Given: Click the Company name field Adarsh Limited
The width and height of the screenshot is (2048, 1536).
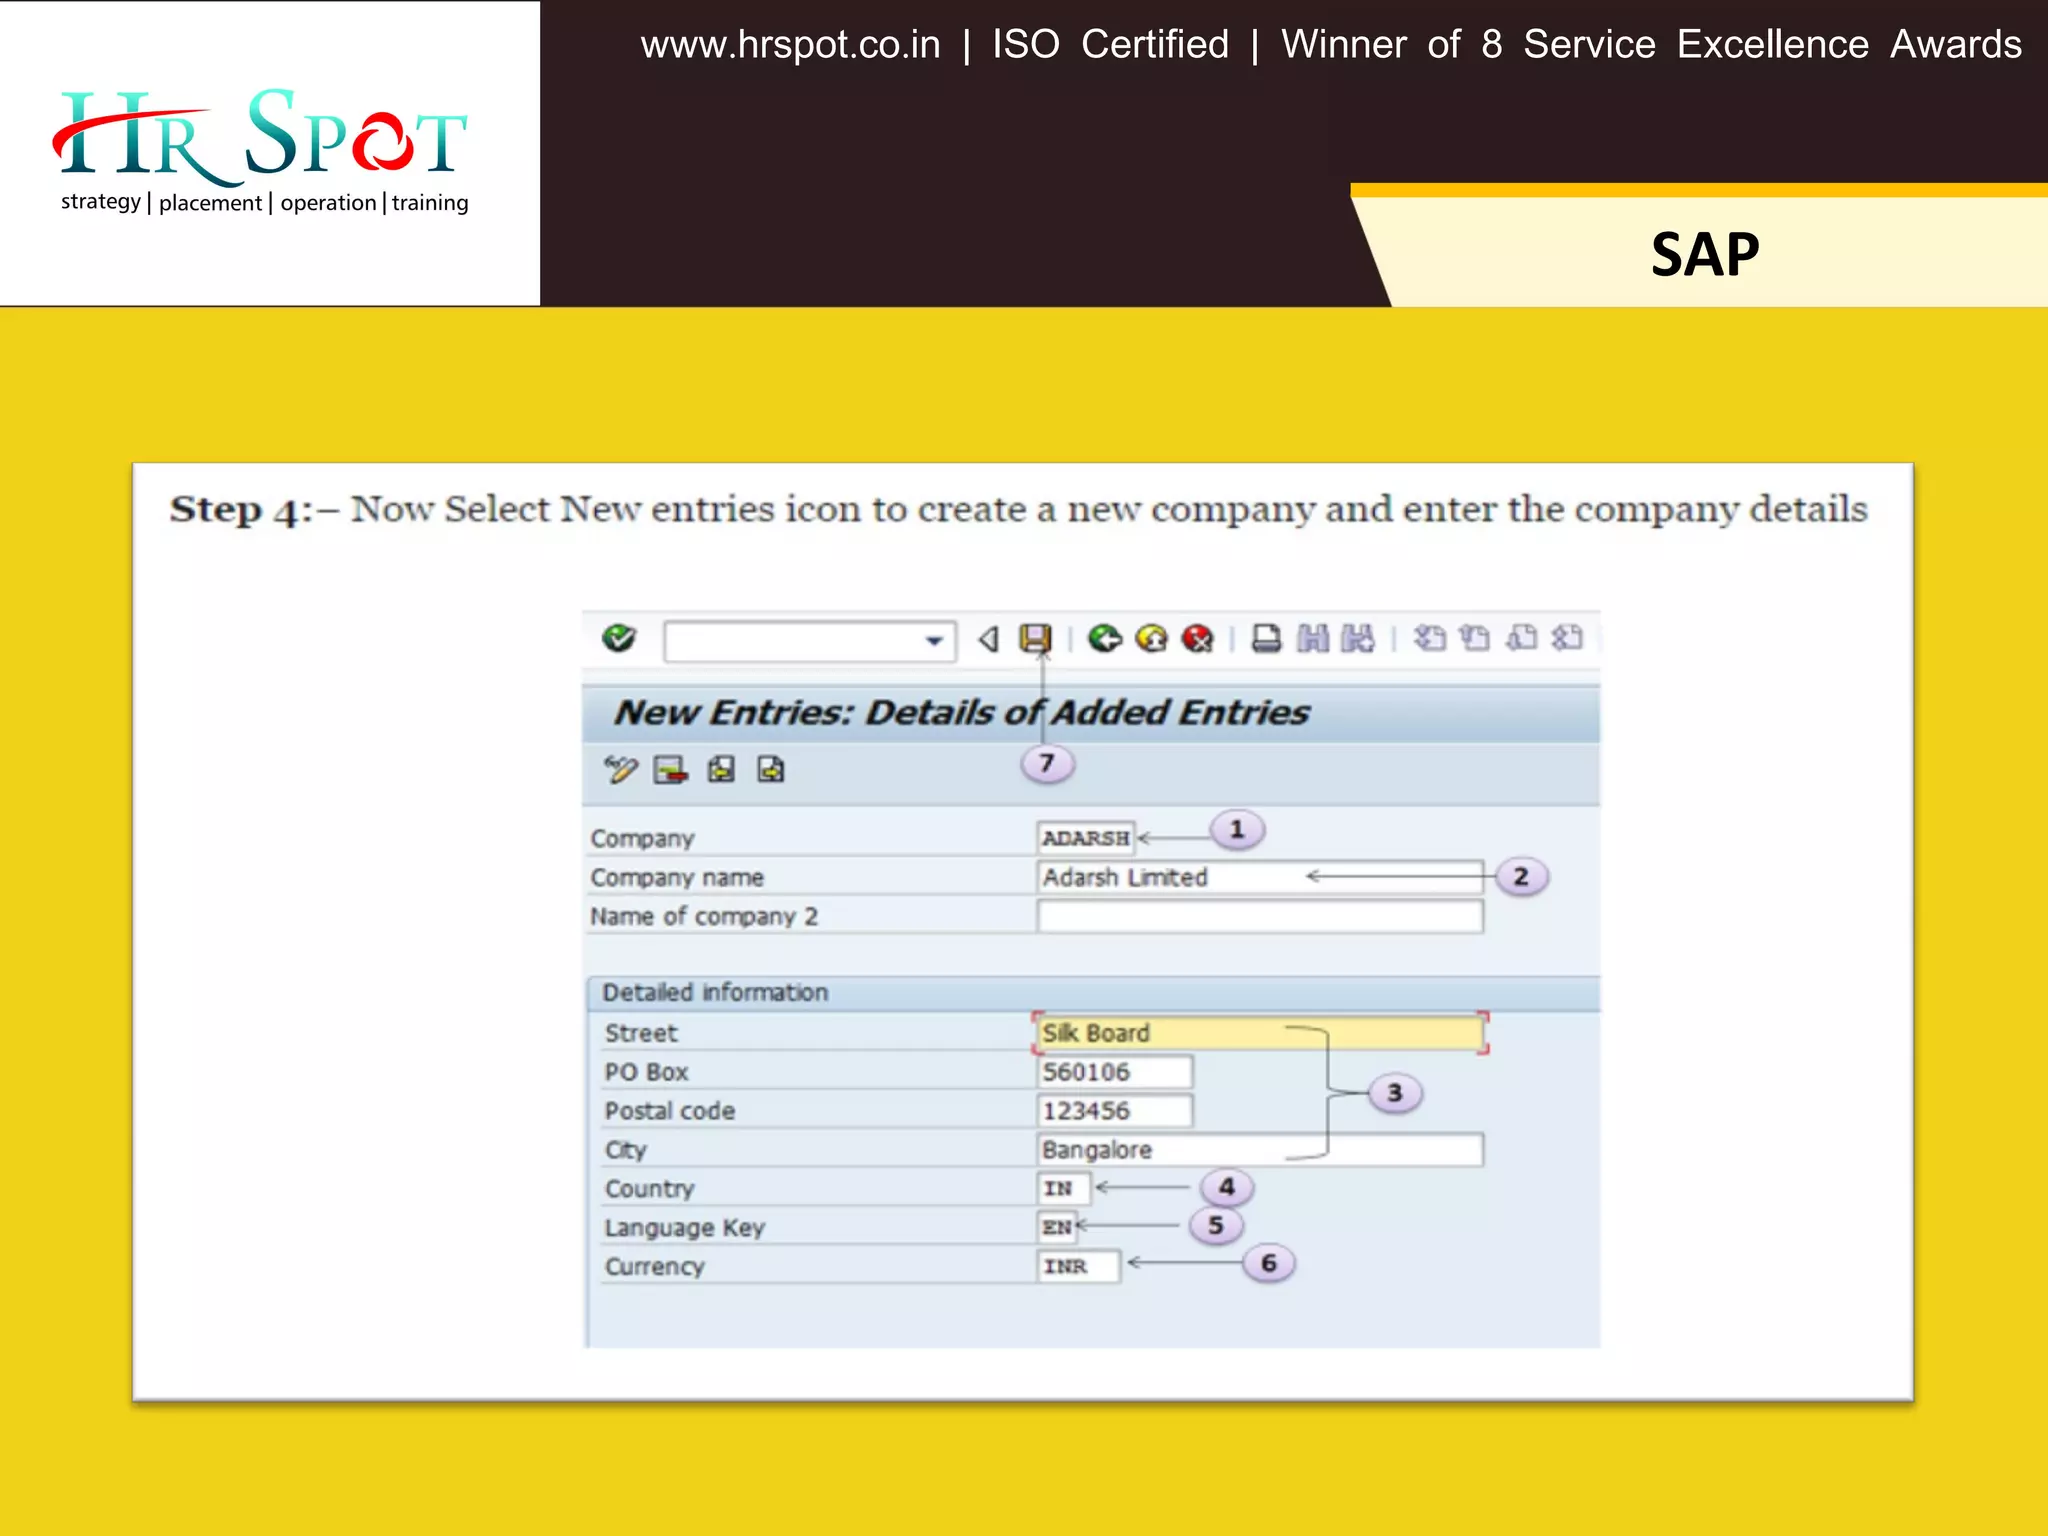Looking at the screenshot, I should [1260, 877].
